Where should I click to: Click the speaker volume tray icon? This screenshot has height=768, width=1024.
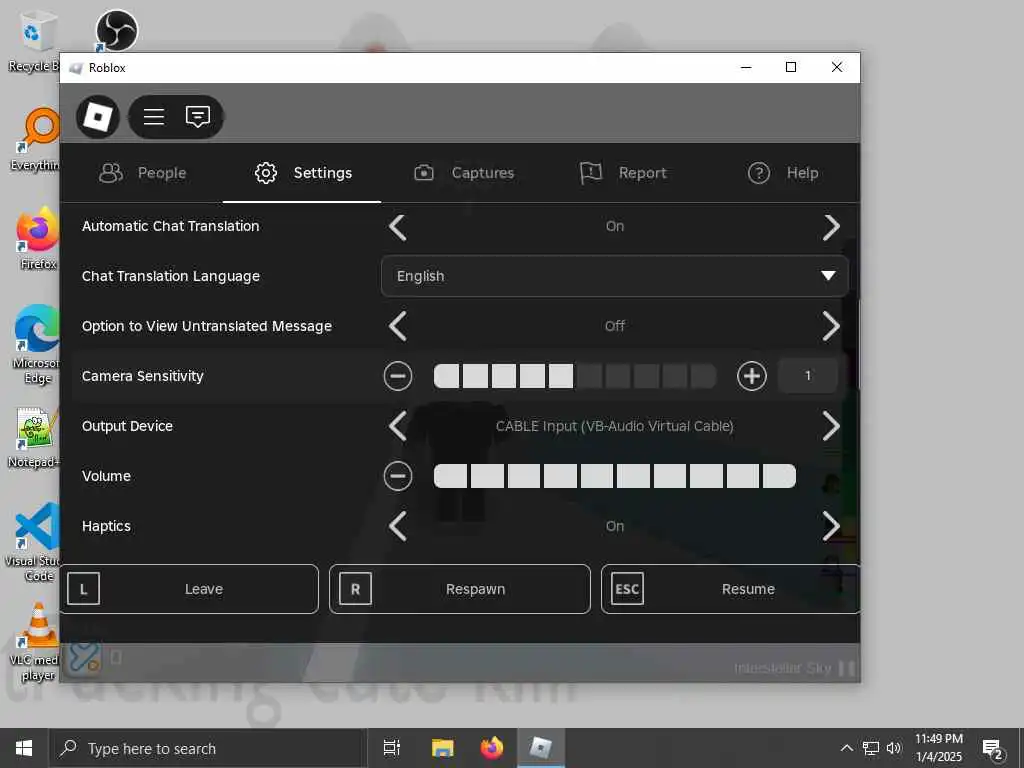coord(893,748)
